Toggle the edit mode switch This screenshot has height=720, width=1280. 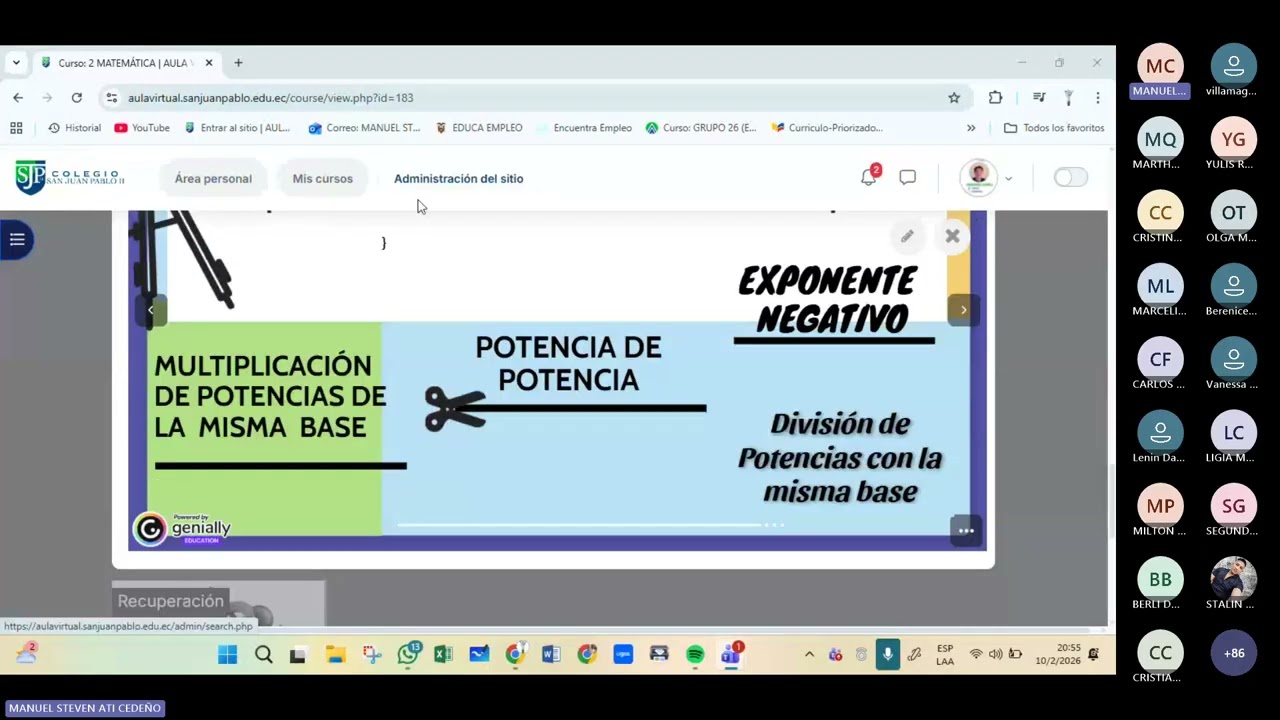tap(1071, 177)
